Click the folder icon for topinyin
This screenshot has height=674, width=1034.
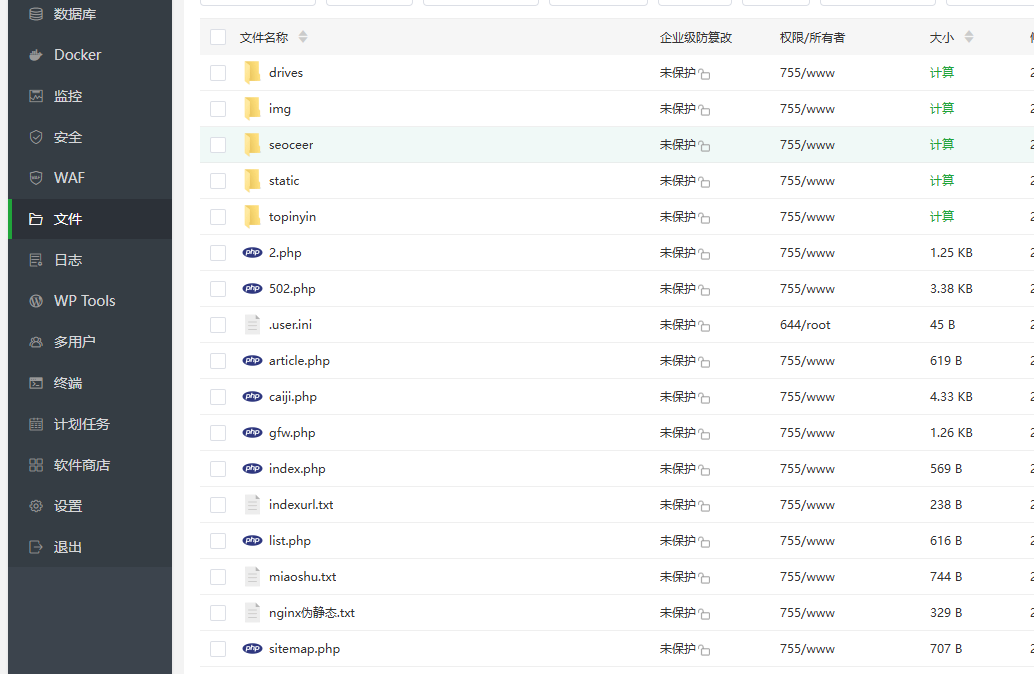pos(252,216)
